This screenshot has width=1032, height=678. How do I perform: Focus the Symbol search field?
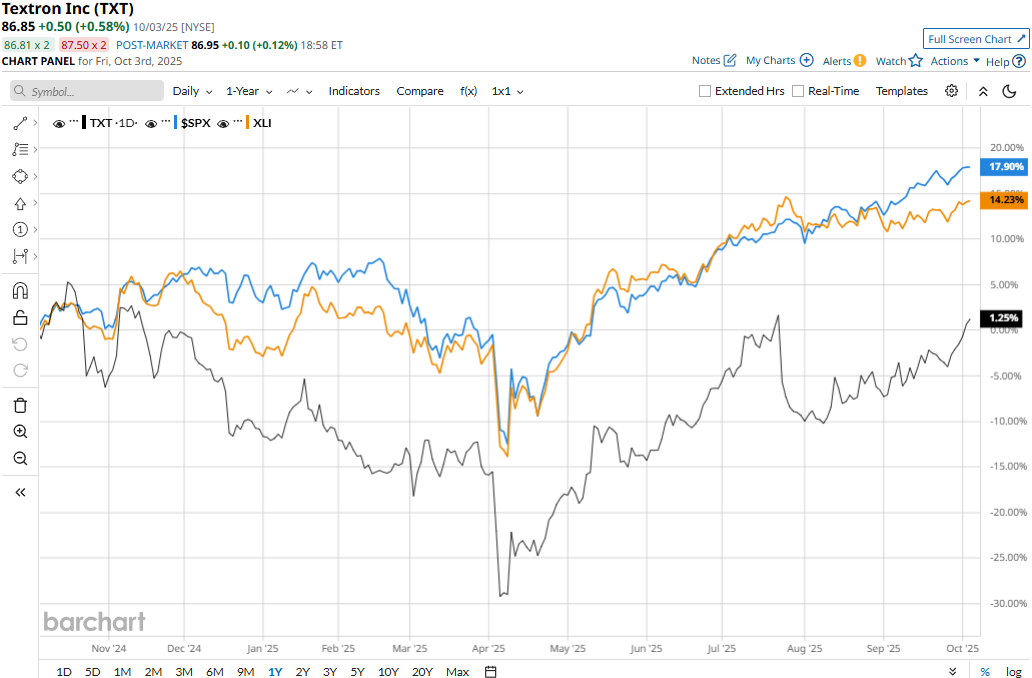click(87, 91)
